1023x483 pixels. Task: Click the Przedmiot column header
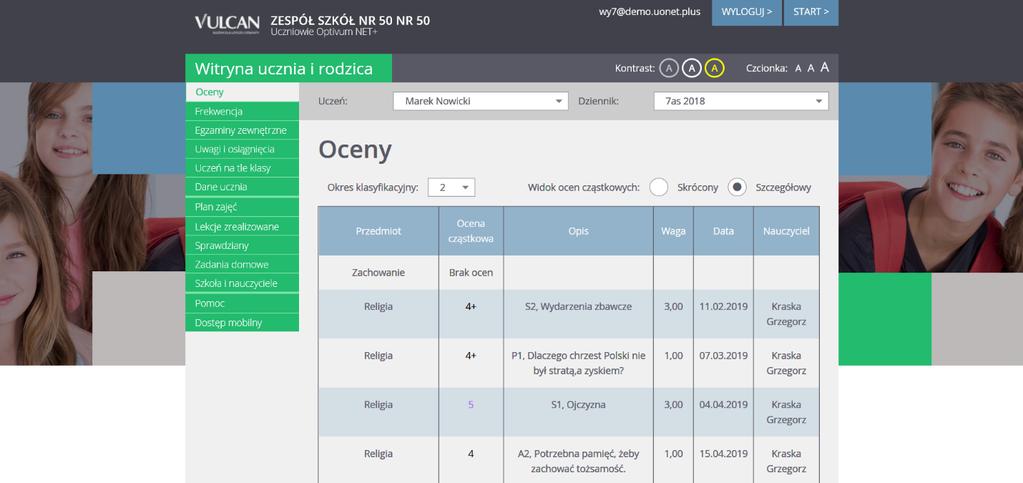378,231
